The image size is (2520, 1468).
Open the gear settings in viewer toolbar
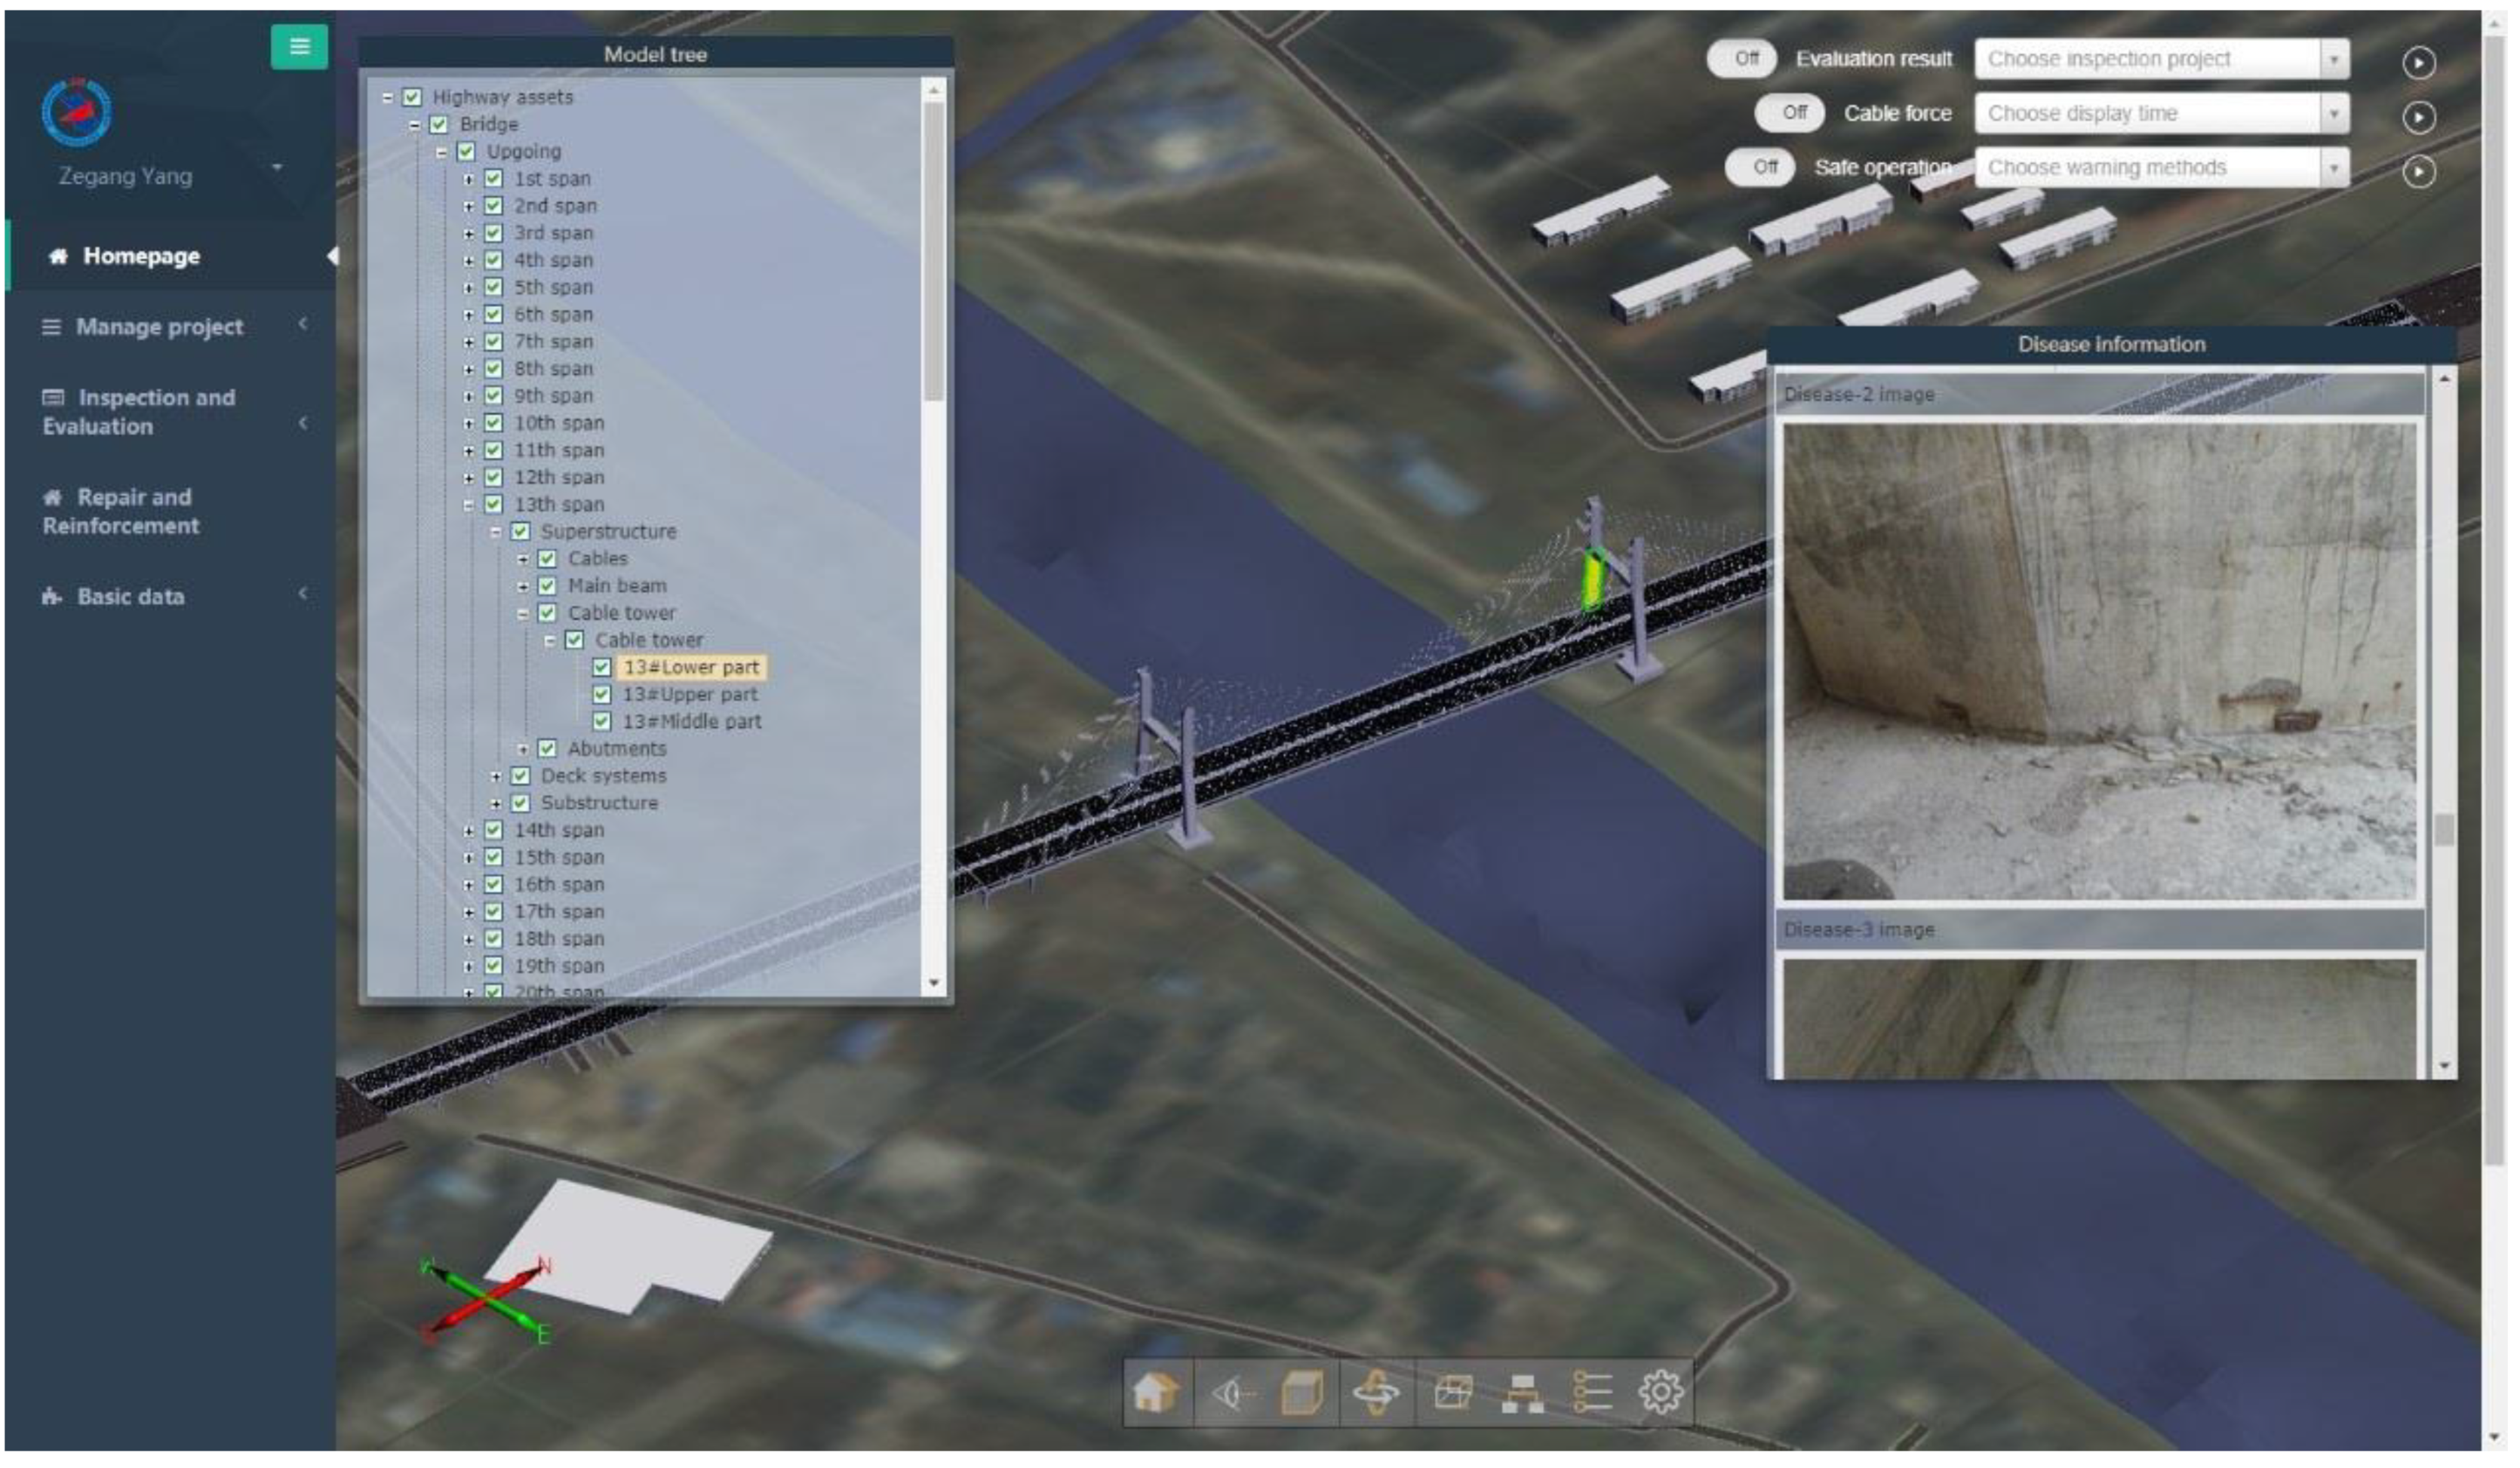tap(1661, 1393)
